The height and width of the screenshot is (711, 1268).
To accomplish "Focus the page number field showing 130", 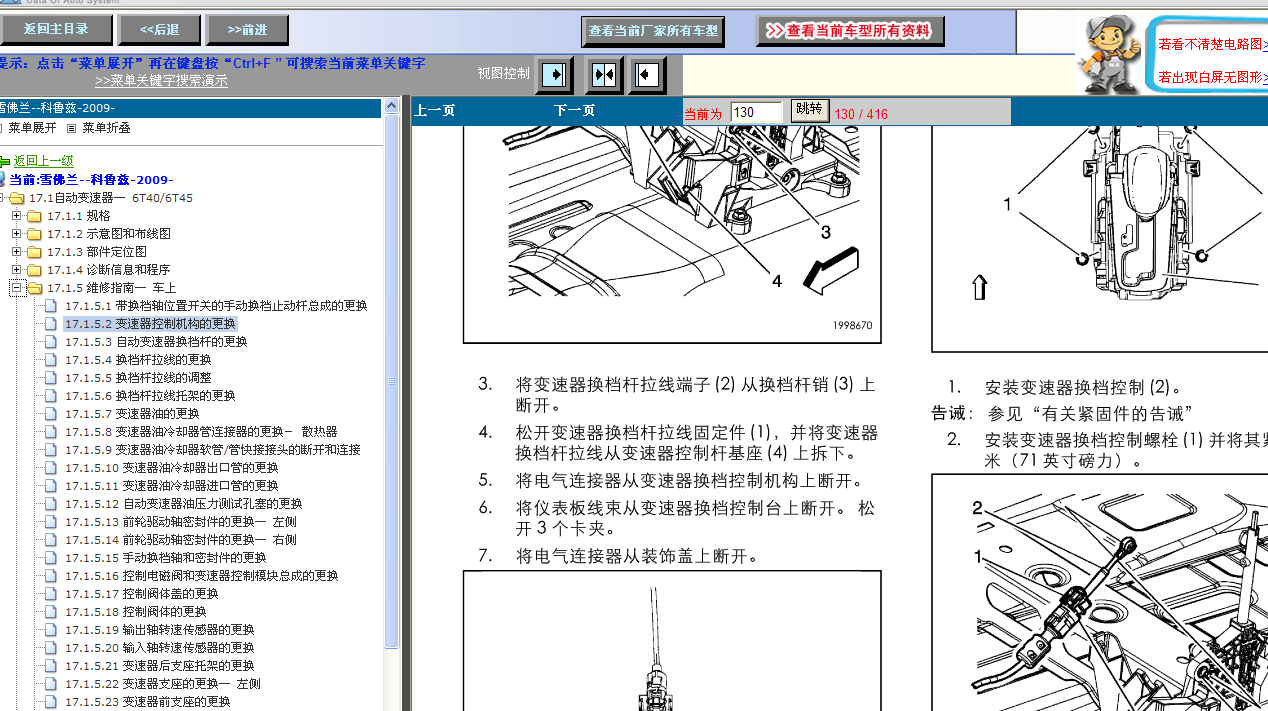I will pos(756,112).
